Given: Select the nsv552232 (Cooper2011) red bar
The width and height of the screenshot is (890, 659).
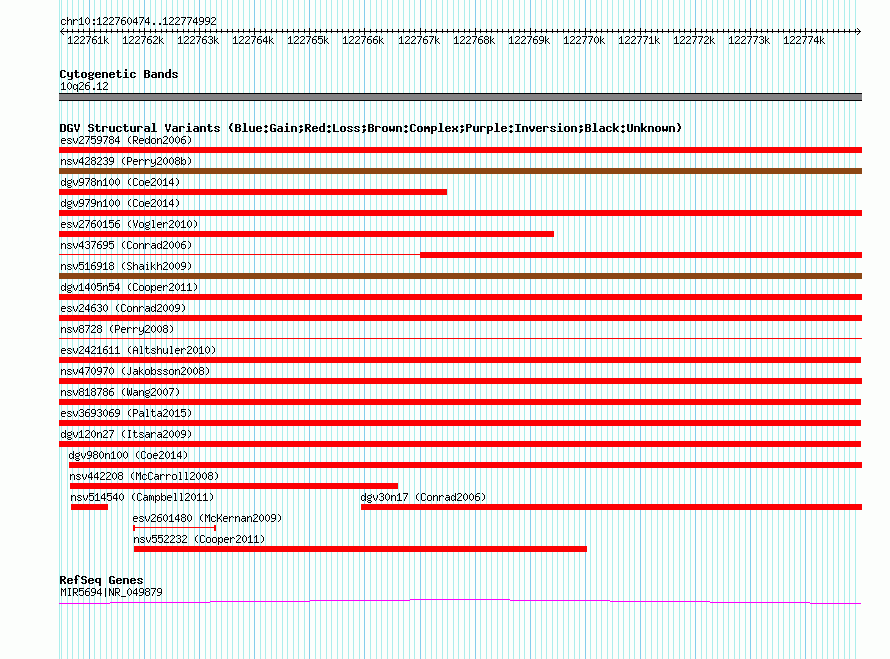Looking at the screenshot, I should point(360,549).
